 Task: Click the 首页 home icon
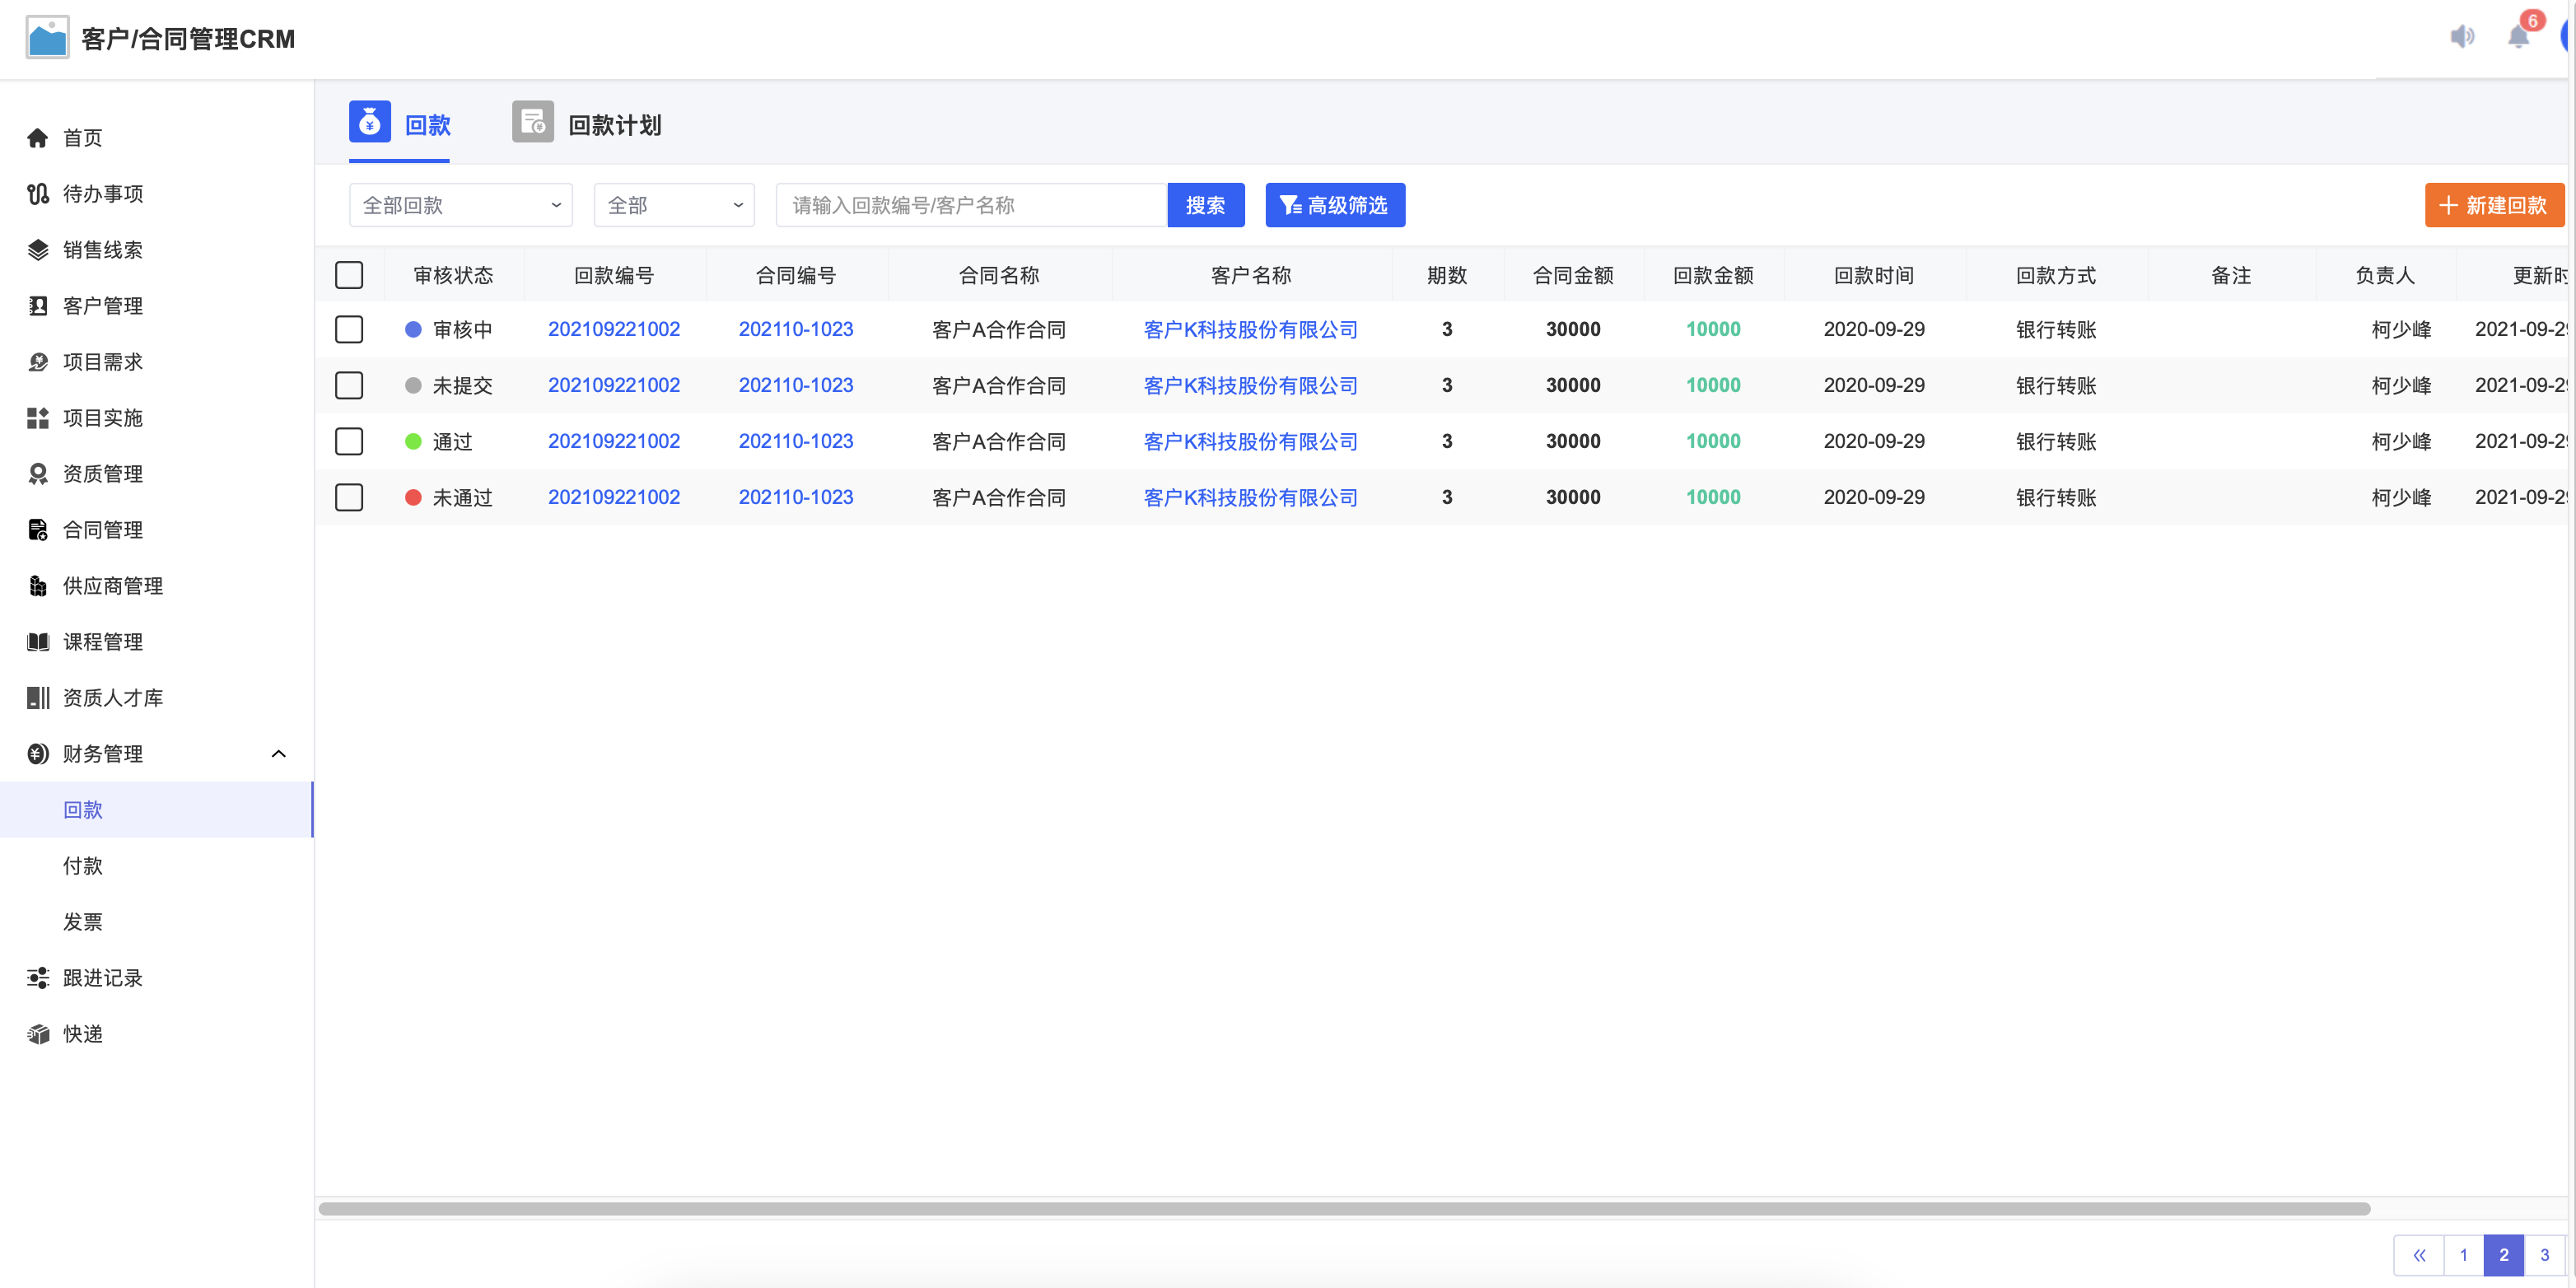(x=38, y=138)
